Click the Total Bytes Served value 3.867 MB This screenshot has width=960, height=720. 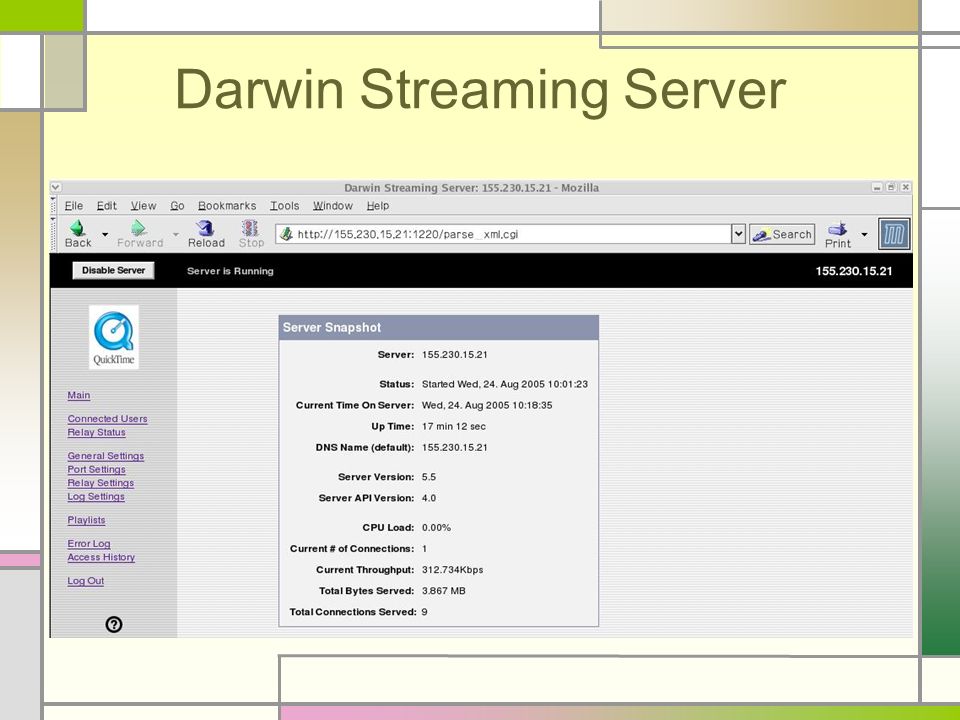[x=443, y=591]
